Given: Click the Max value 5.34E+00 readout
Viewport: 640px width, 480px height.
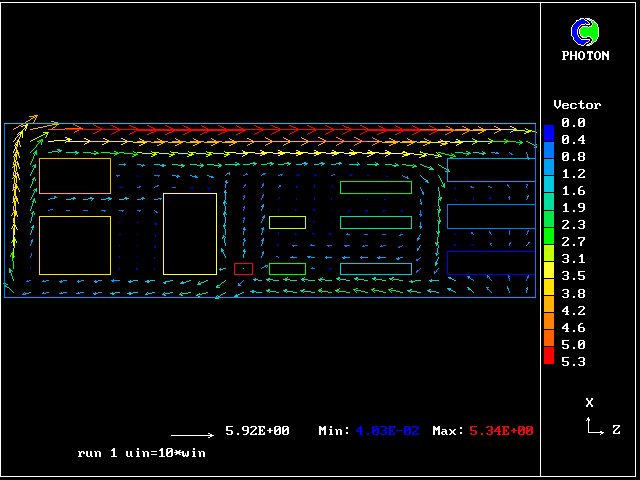Looking at the screenshot, I should (500, 431).
